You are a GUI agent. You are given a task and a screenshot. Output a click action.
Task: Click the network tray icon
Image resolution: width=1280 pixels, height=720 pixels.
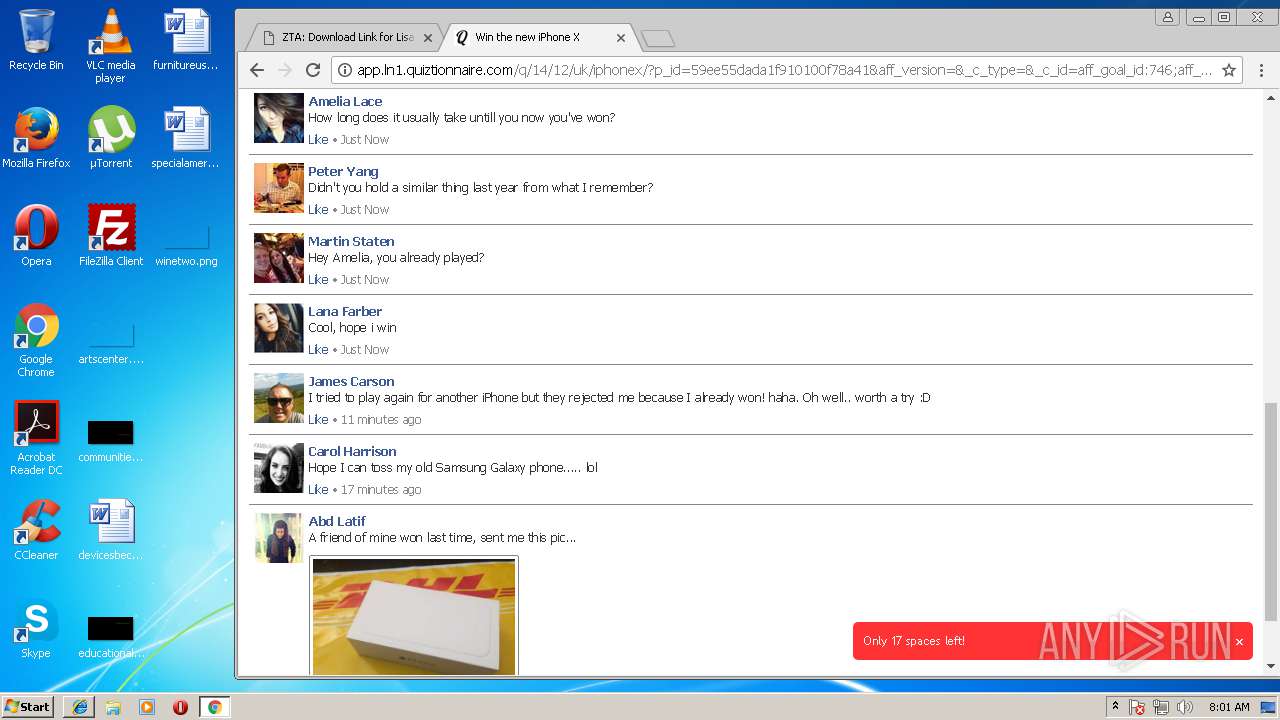(1161, 707)
